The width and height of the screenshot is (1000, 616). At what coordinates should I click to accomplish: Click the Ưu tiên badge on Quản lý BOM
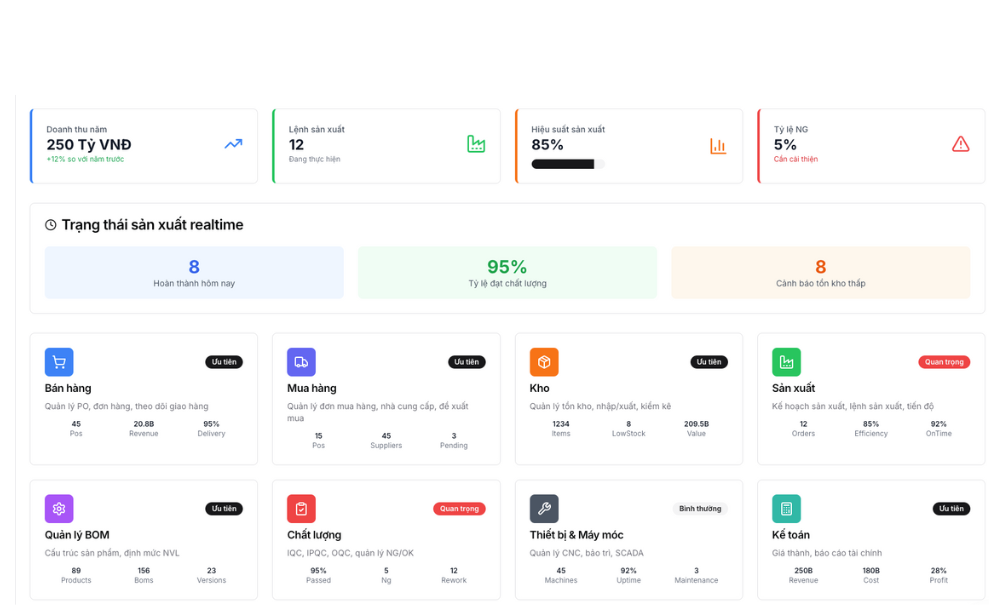pyautogui.click(x=224, y=508)
